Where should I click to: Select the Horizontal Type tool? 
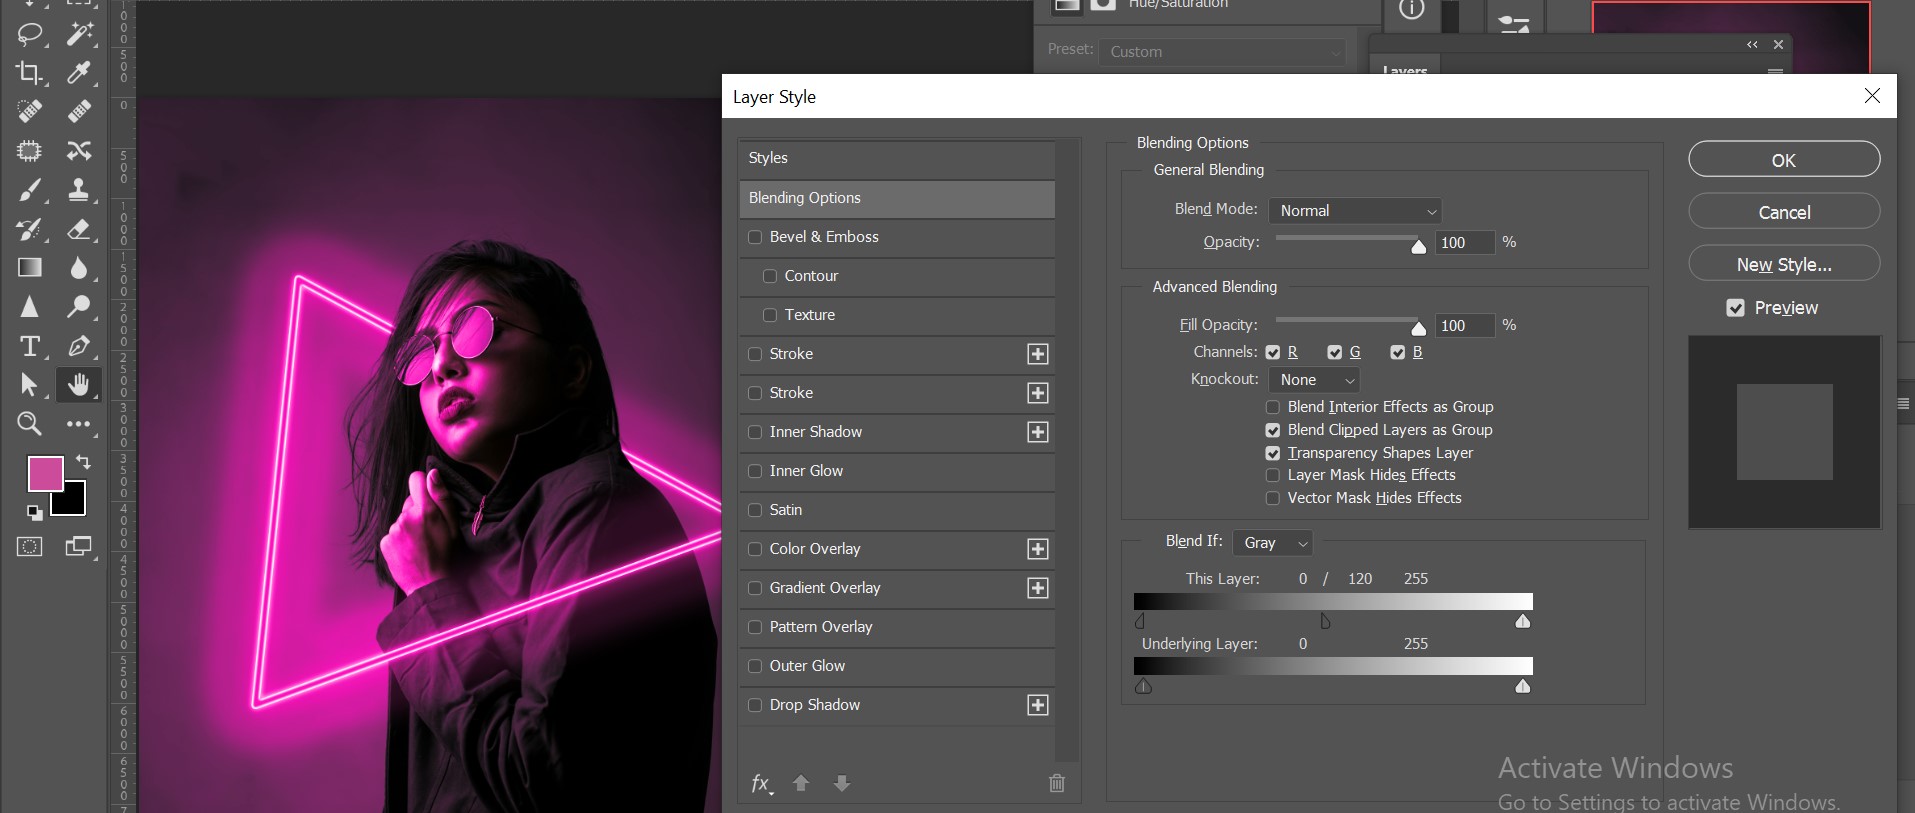point(29,347)
